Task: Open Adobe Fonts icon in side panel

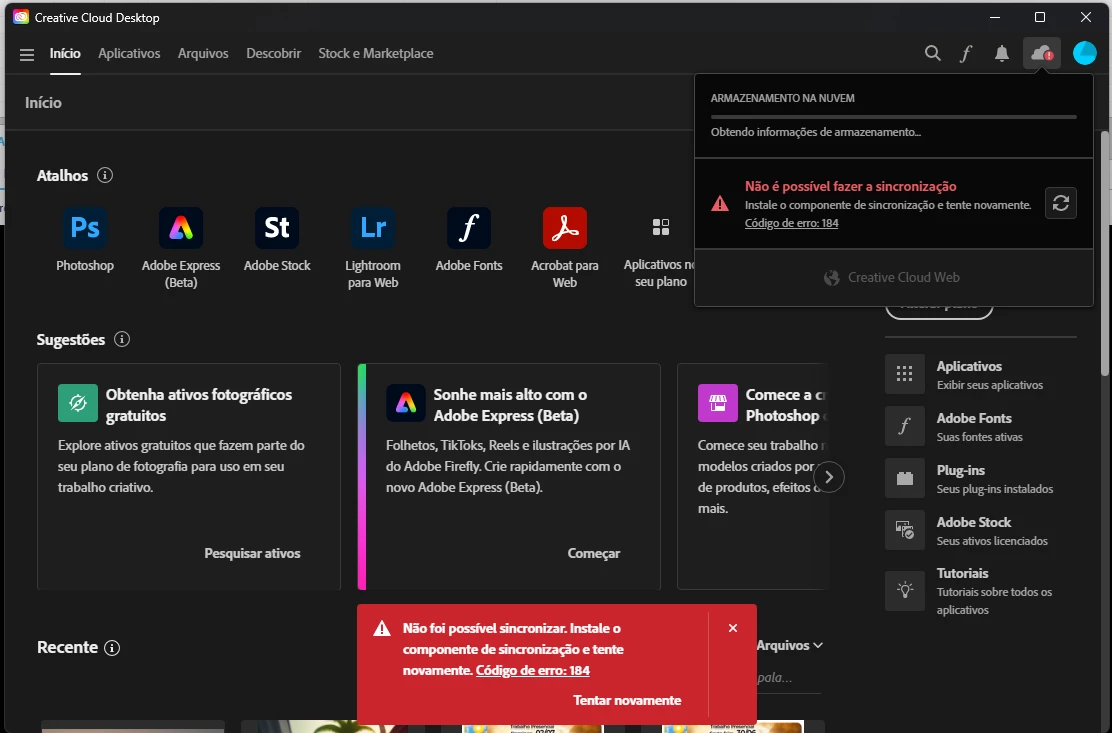Action: pyautogui.click(x=905, y=425)
